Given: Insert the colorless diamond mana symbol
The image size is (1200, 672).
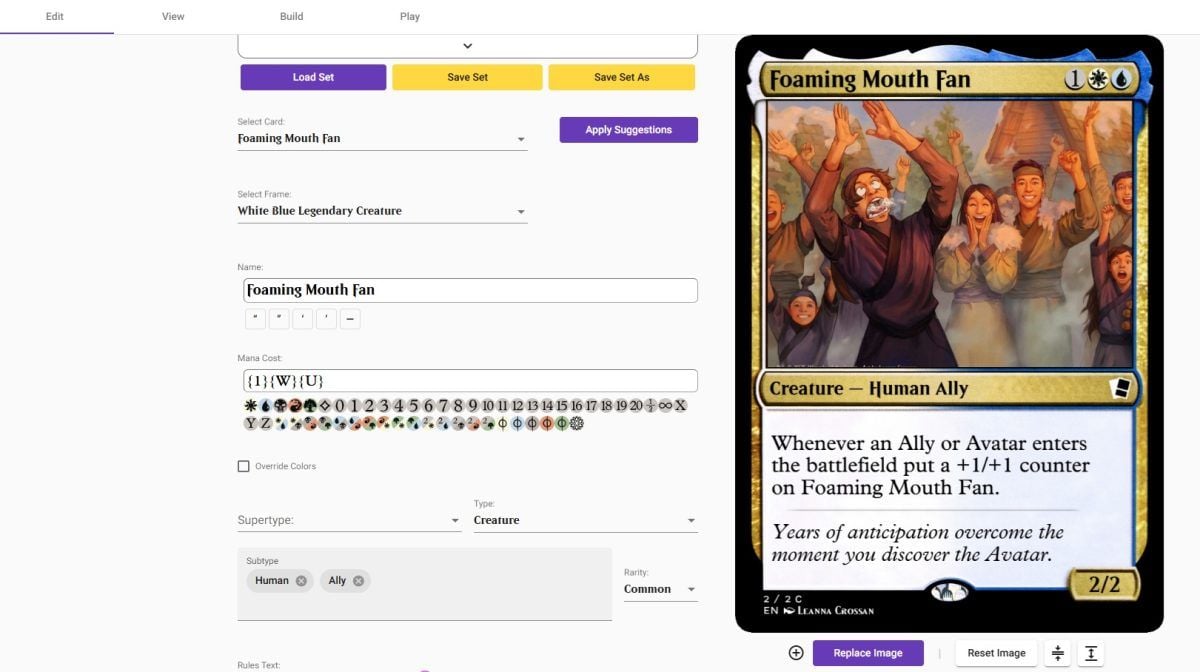Looking at the screenshot, I should [x=325, y=406].
